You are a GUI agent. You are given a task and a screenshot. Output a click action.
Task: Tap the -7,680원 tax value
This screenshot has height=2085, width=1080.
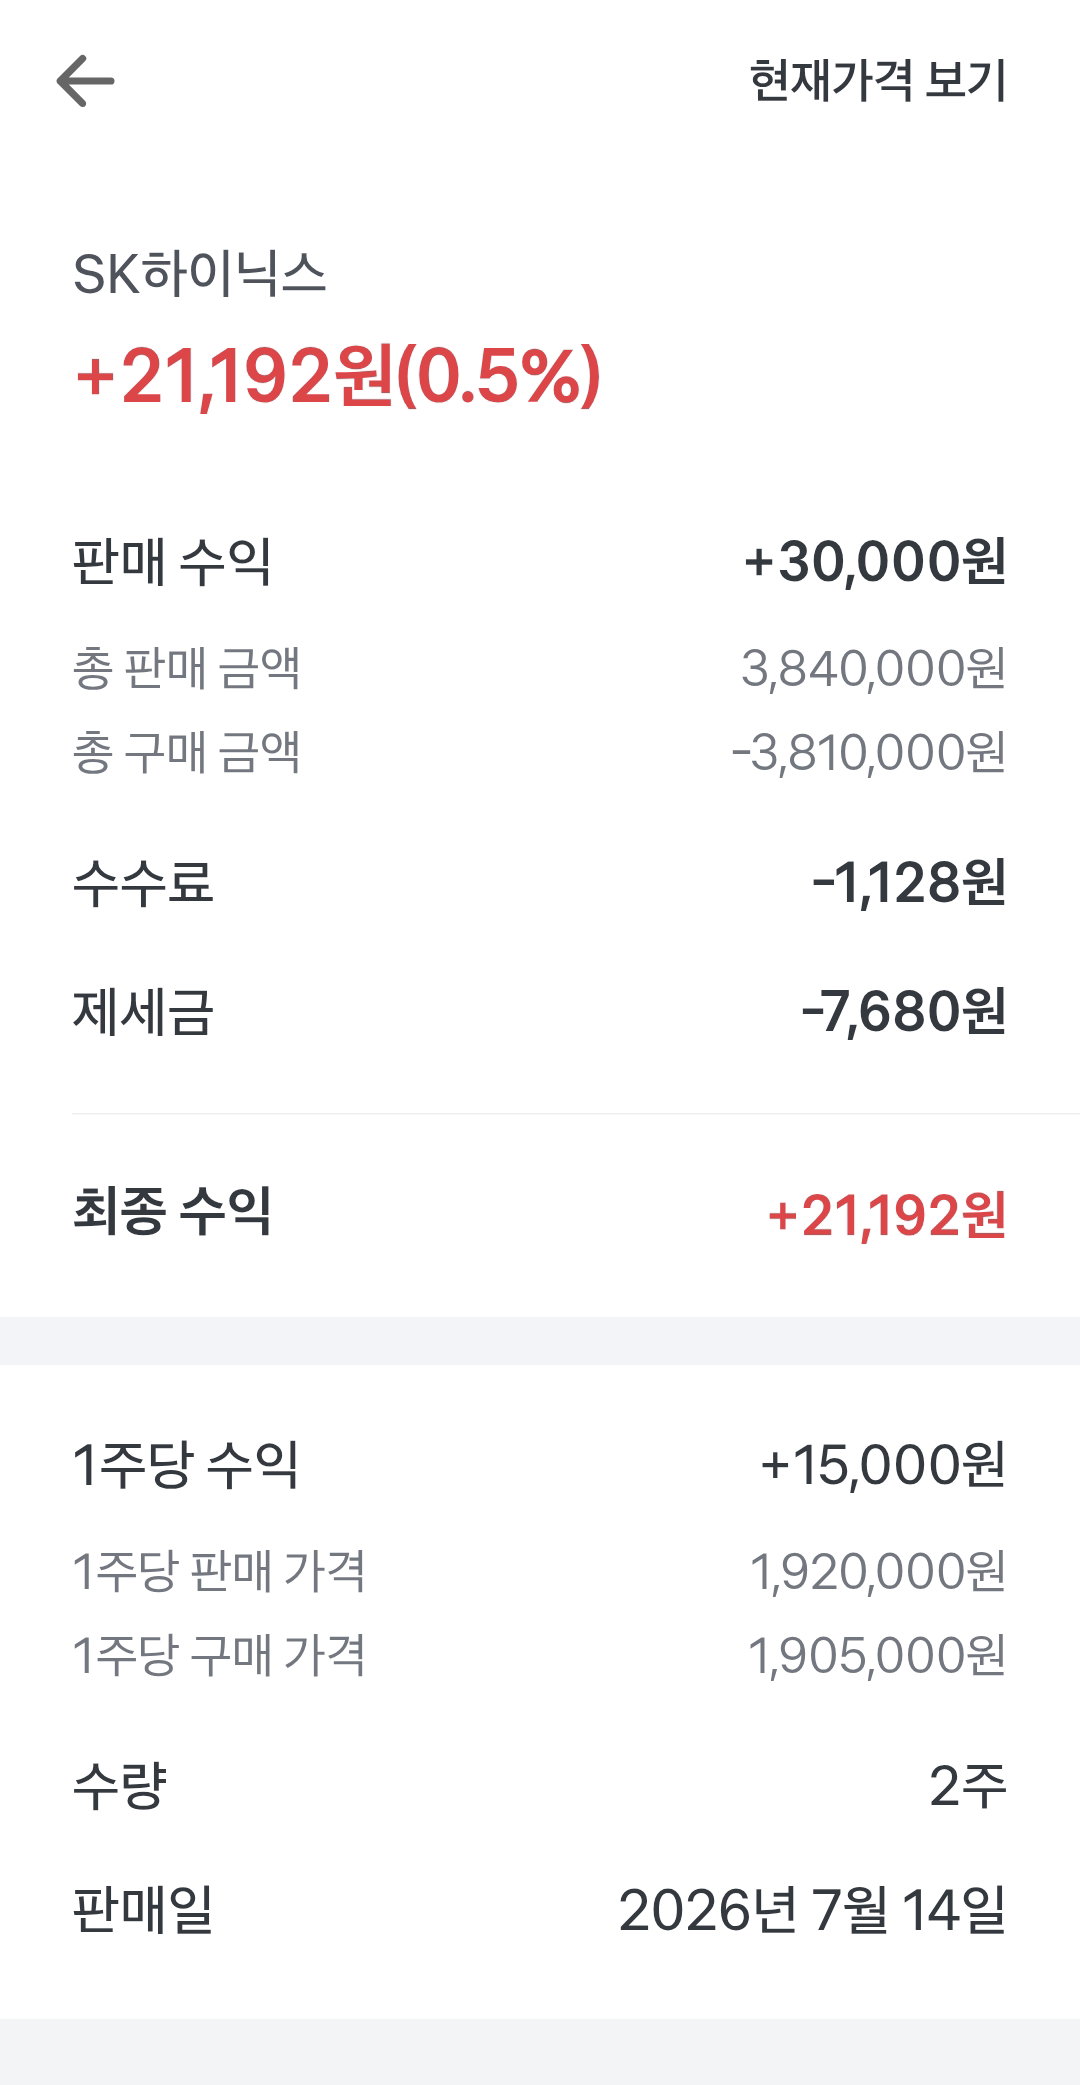[x=904, y=1011]
